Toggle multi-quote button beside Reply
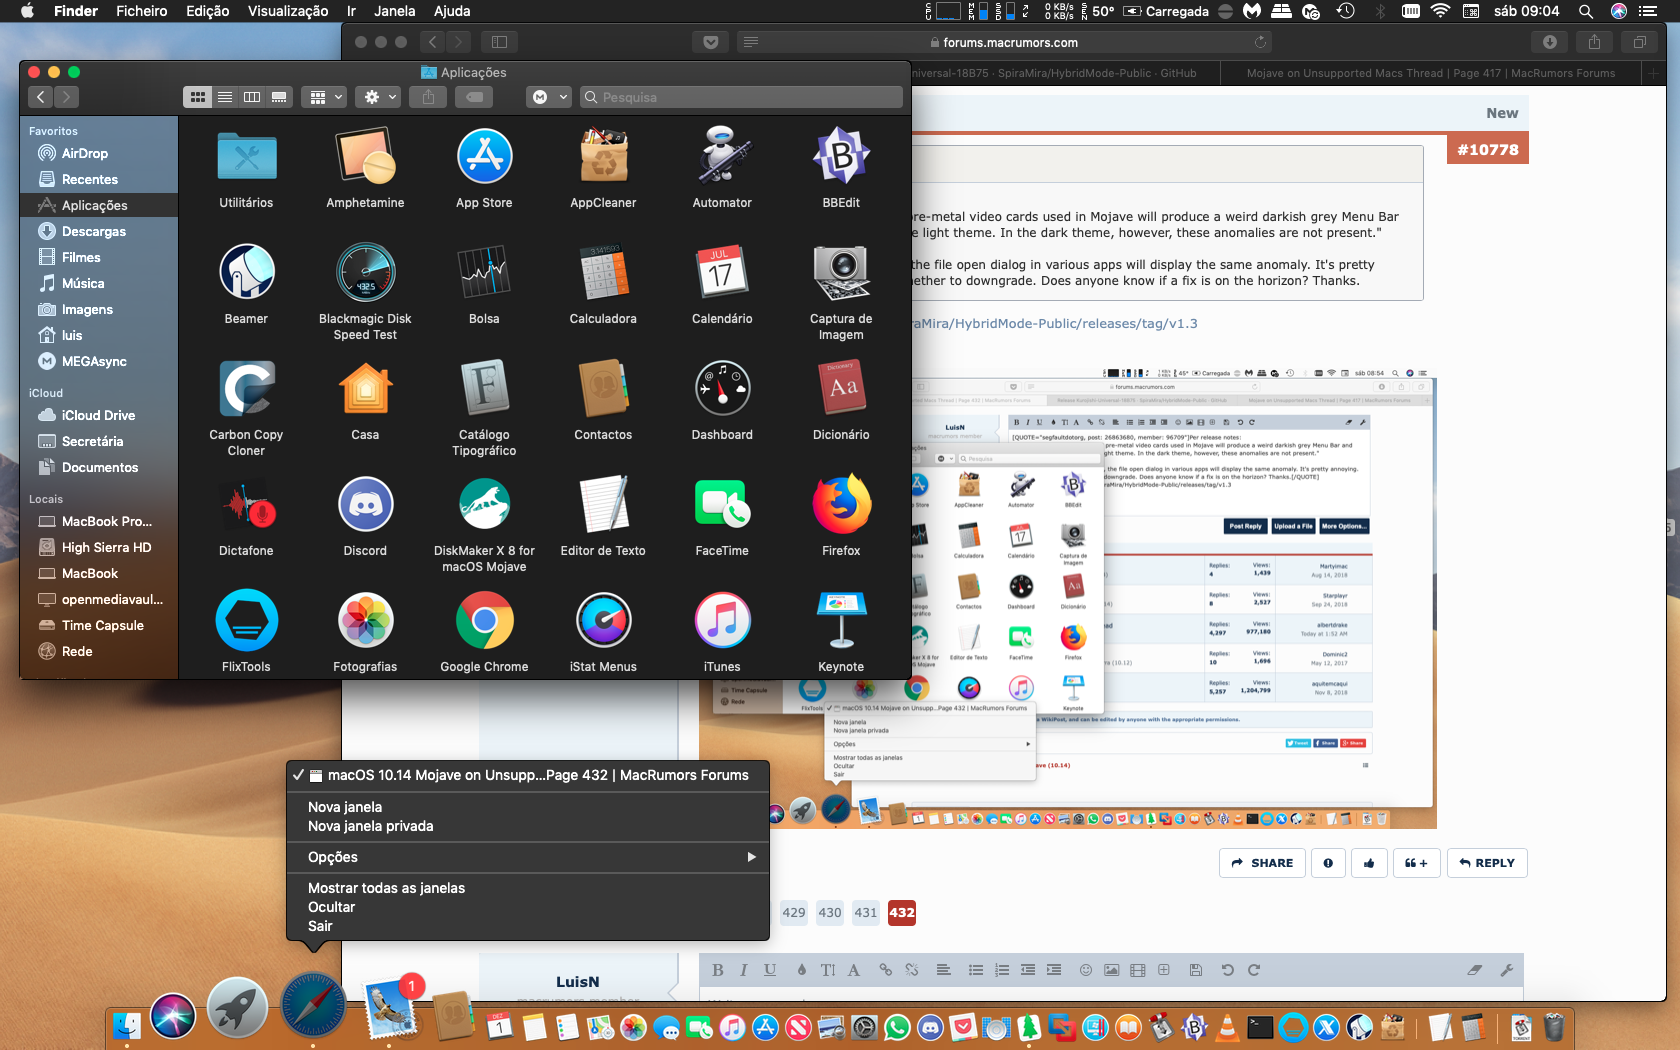The image size is (1680, 1050). [1416, 863]
